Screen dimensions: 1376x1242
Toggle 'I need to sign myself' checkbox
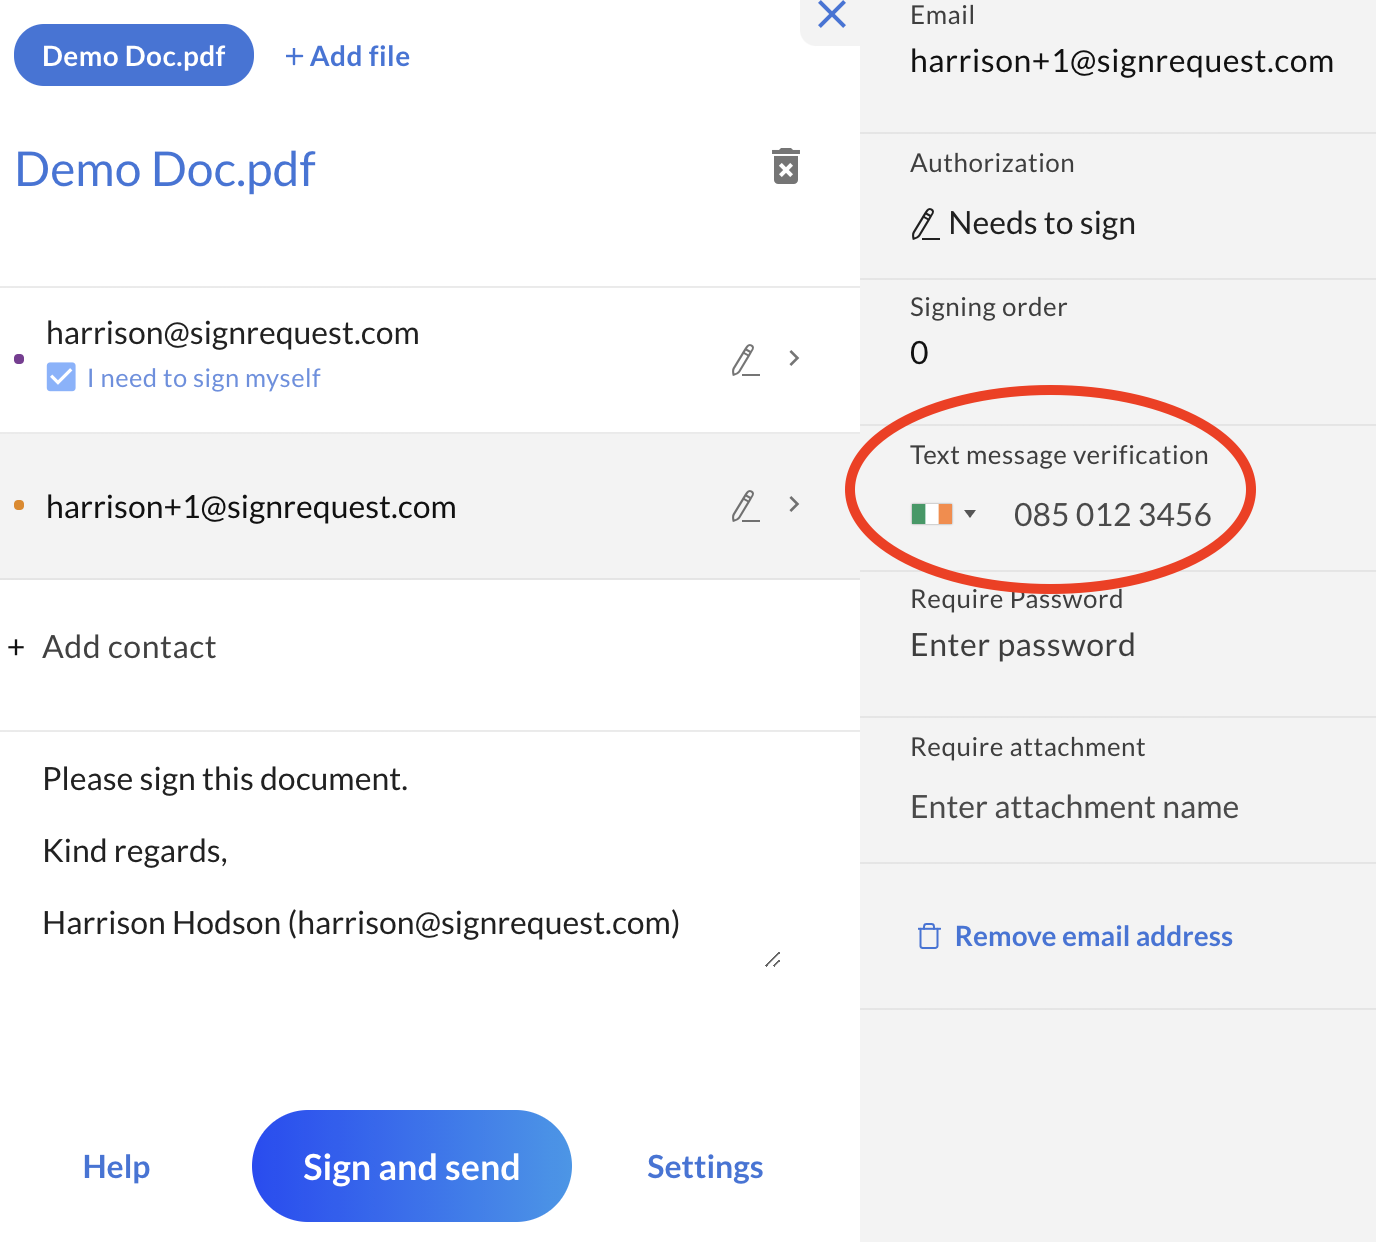click(61, 377)
